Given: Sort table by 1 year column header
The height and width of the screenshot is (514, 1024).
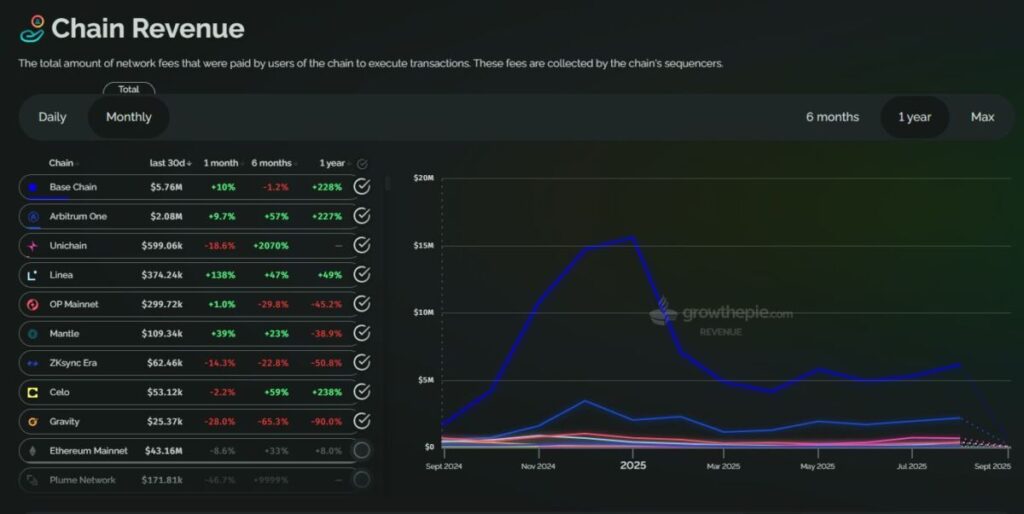Looking at the screenshot, I should point(334,163).
